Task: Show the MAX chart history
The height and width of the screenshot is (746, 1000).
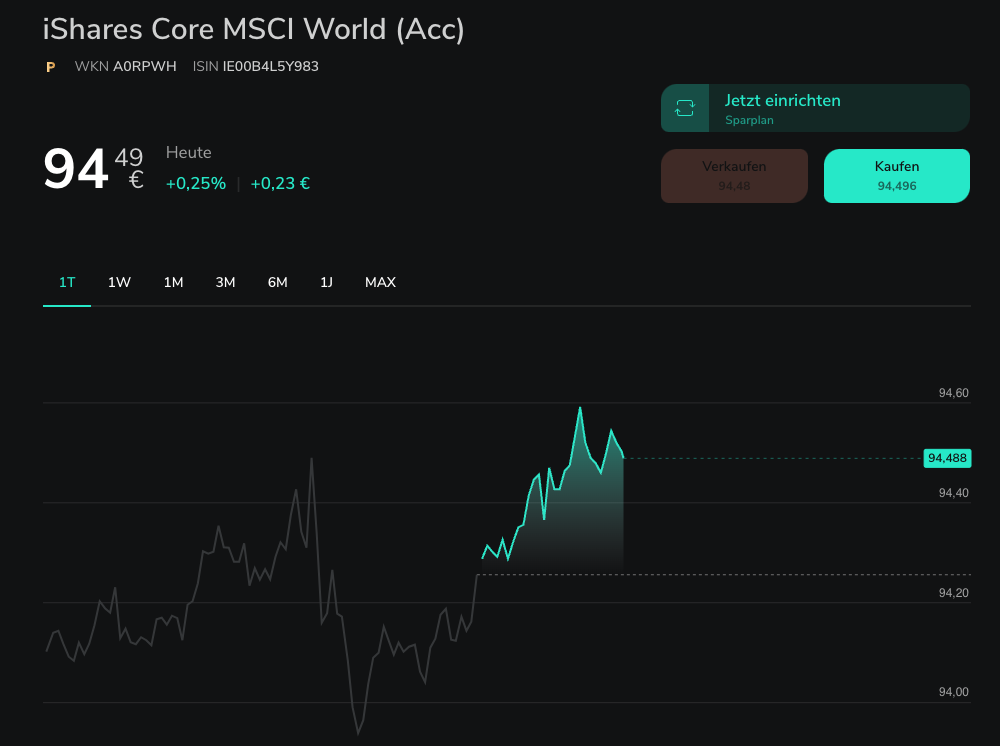Action: click(x=380, y=283)
